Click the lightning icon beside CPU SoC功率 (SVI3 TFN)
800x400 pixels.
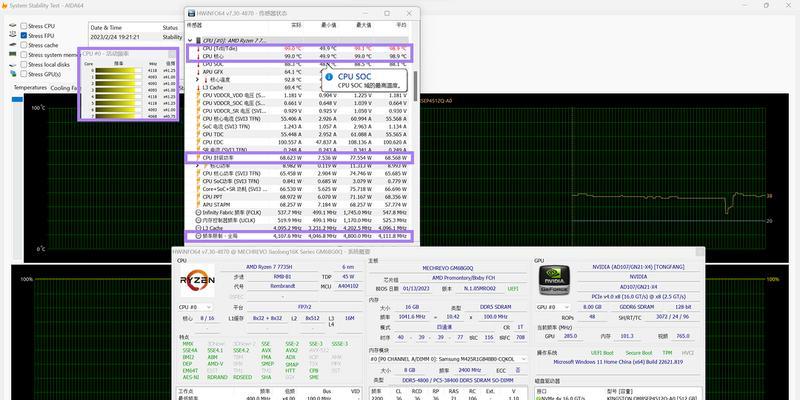tap(198, 181)
